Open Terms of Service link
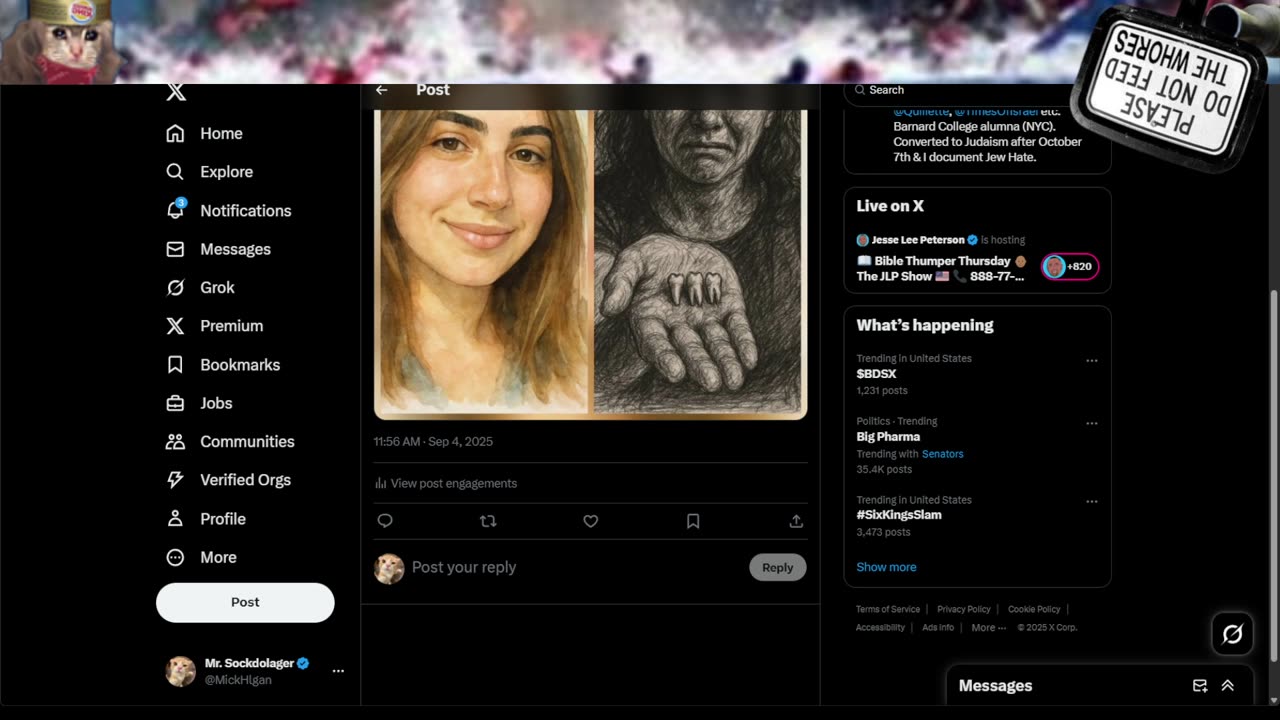 click(x=888, y=609)
